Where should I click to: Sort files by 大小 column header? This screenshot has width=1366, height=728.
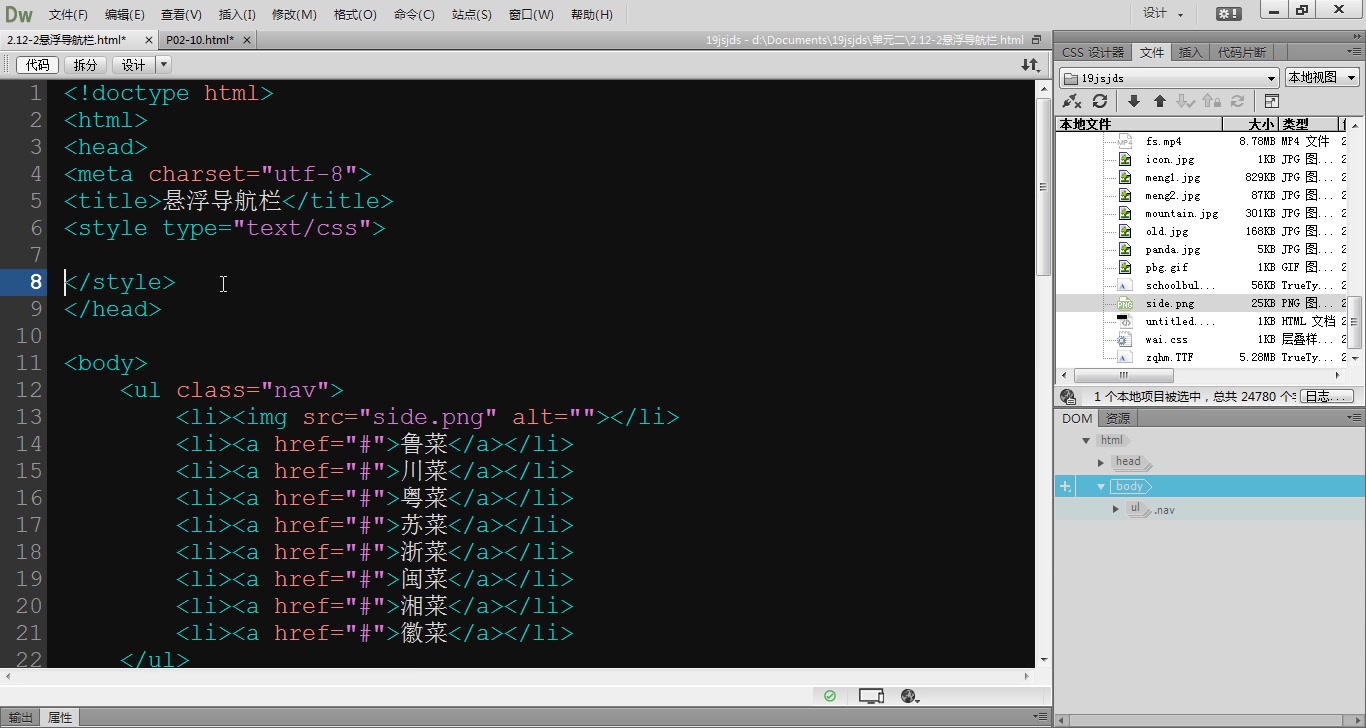(1250, 124)
